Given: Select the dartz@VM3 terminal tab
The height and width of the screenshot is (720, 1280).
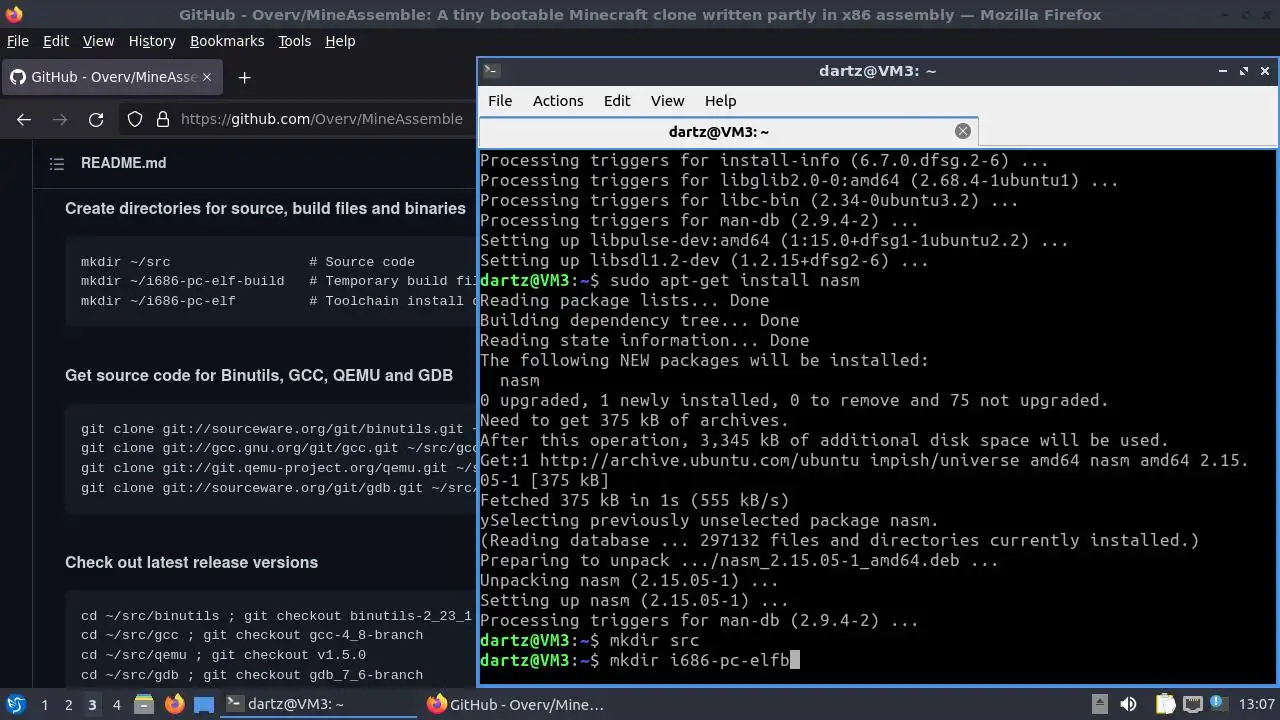Looking at the screenshot, I should [x=728, y=132].
